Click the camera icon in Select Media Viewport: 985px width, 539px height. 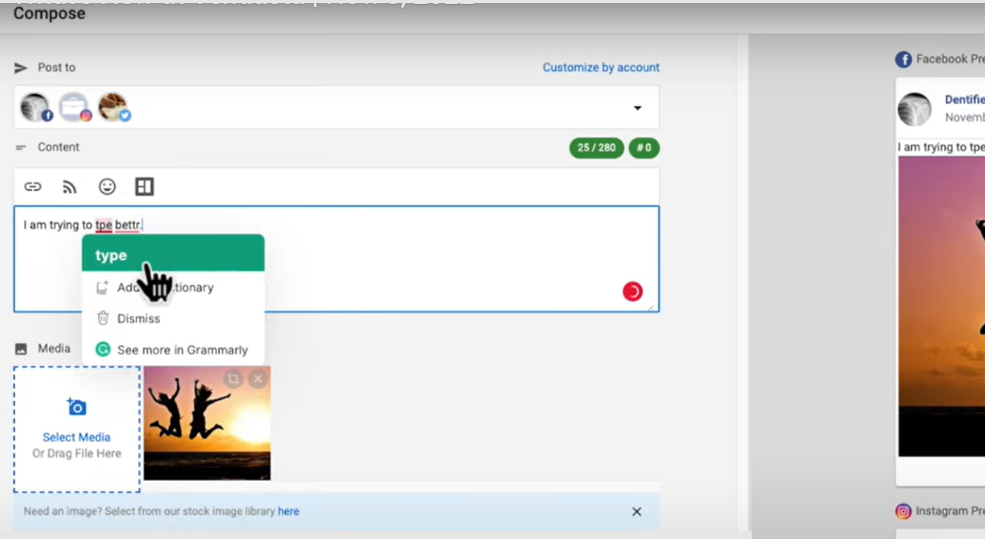(77, 407)
